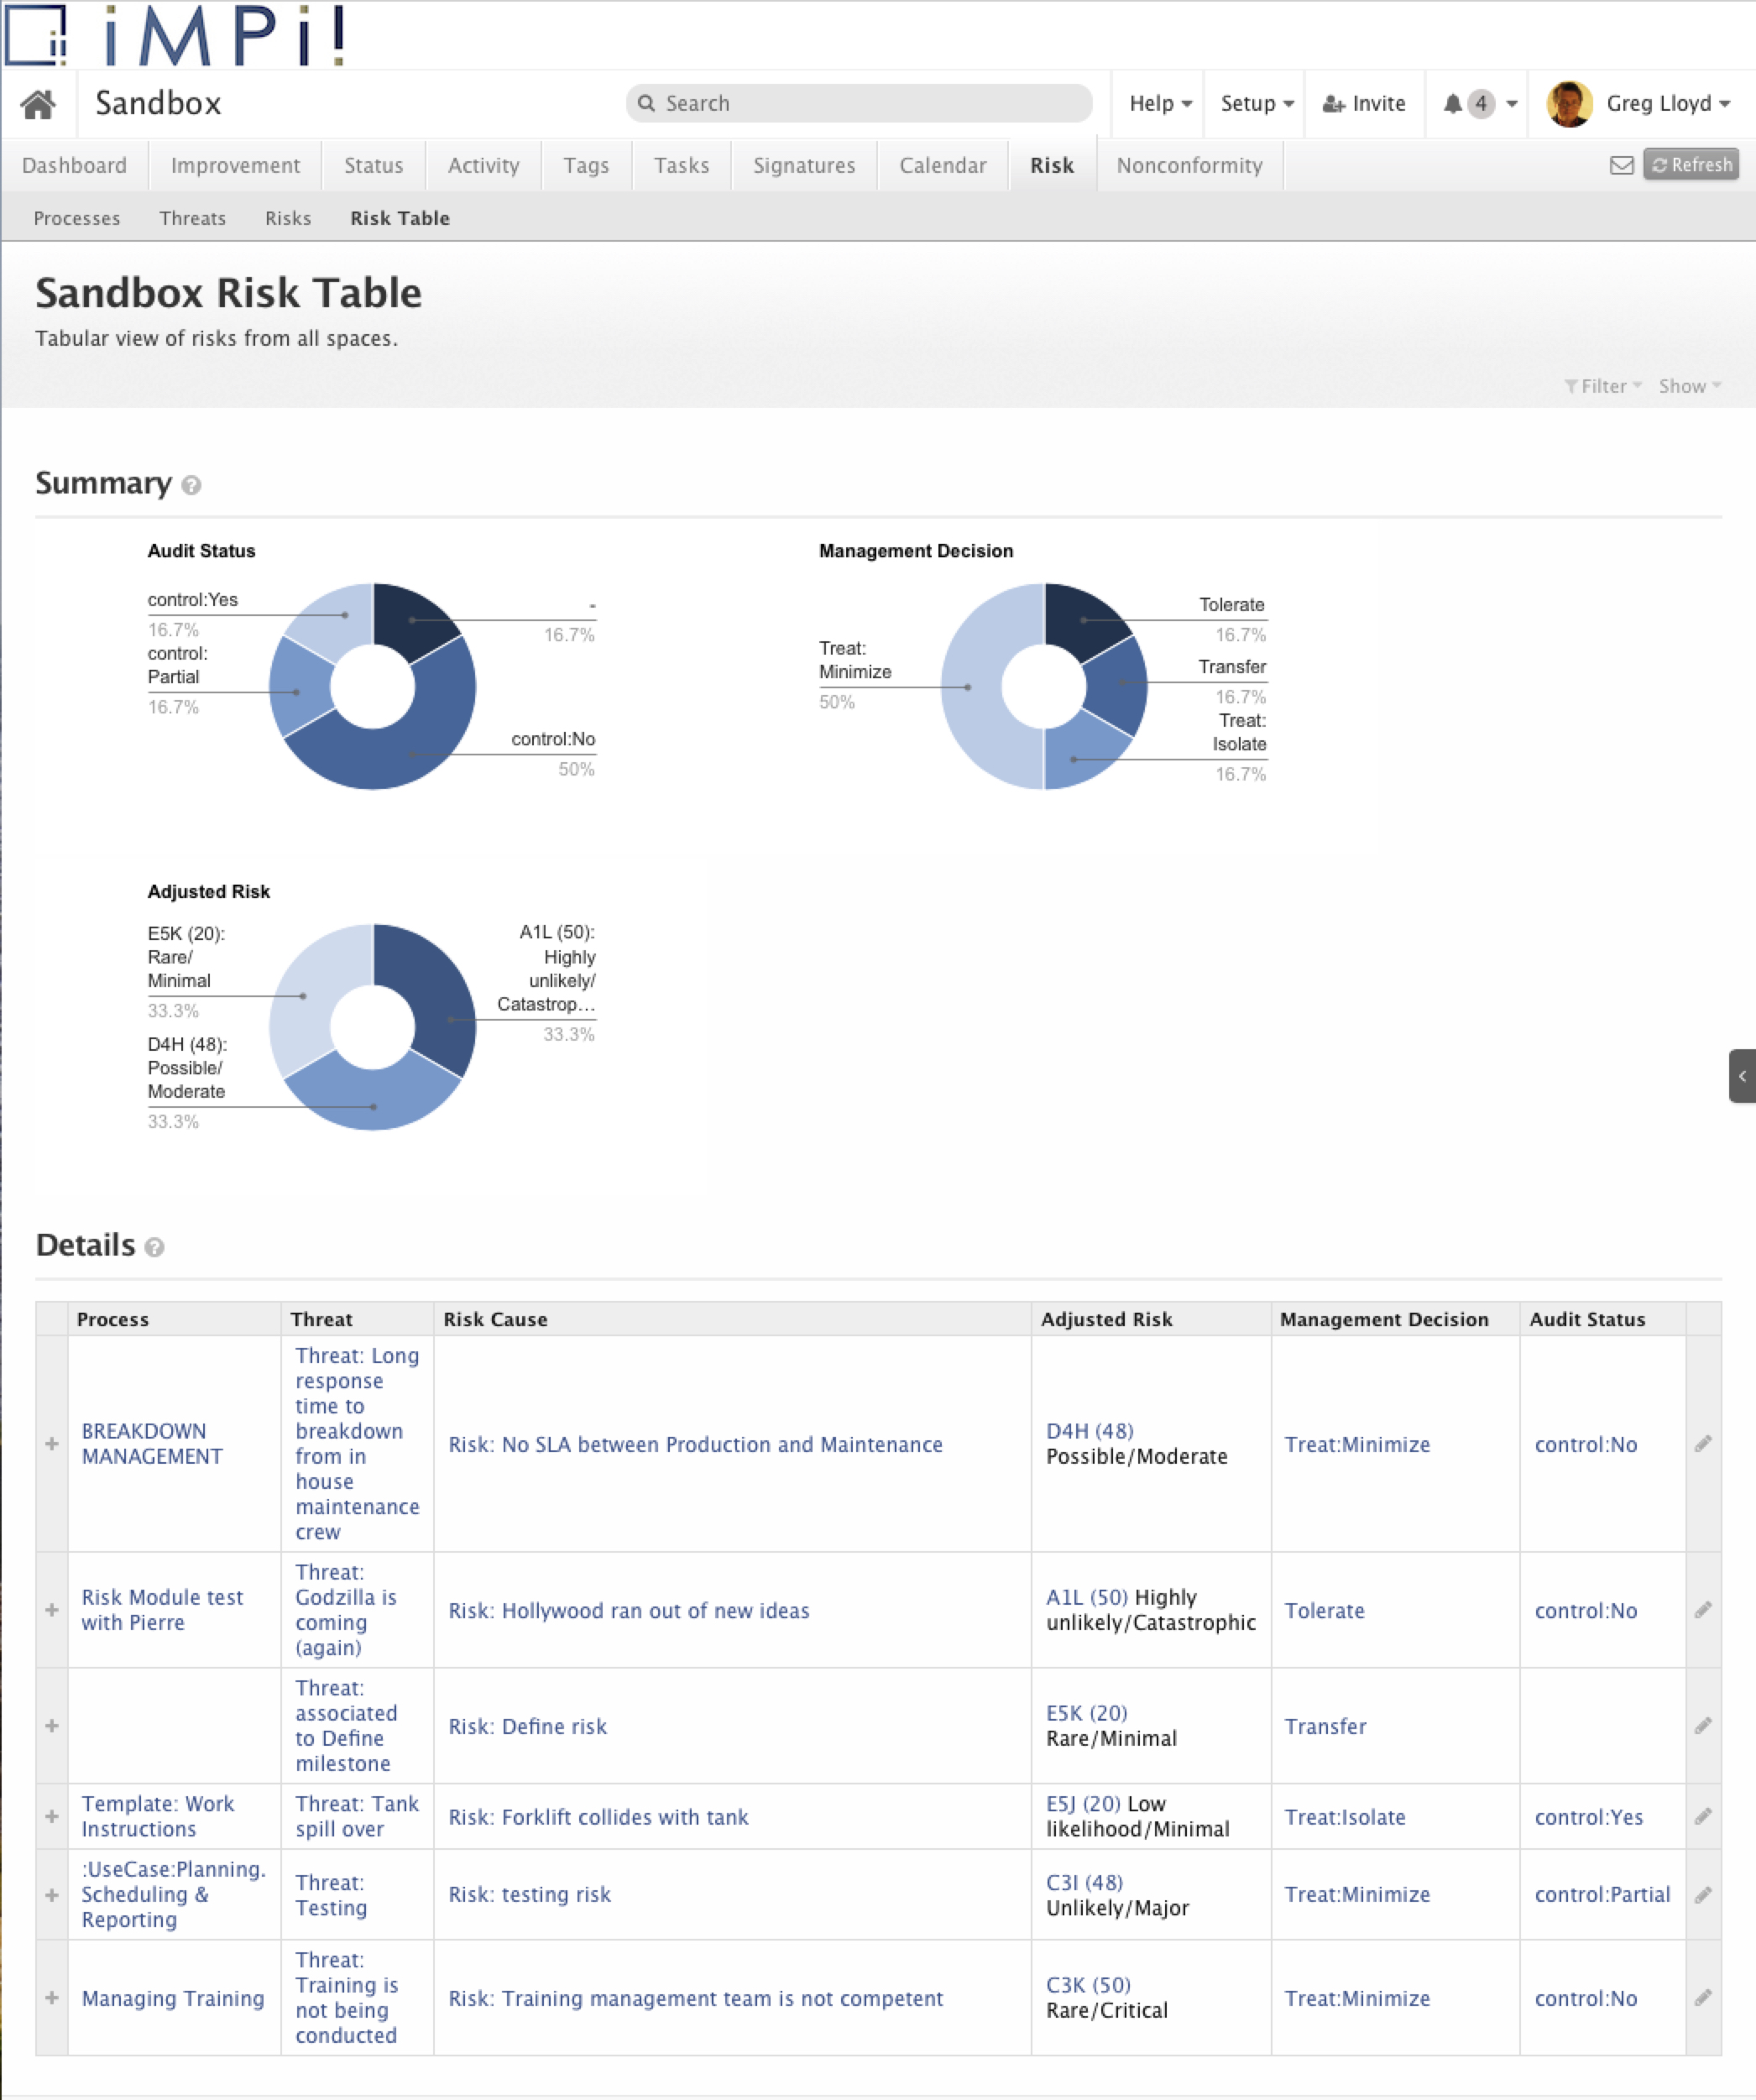Click Greg Lloyd's profile avatar
Screen dimensions: 1756x2100
1569,104
